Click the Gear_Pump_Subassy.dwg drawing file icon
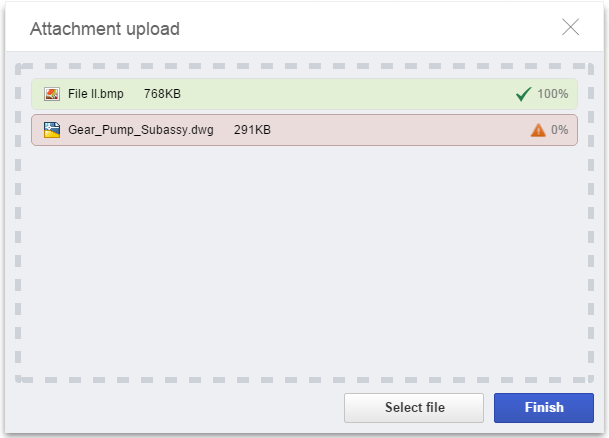The image size is (609, 438). [52, 130]
